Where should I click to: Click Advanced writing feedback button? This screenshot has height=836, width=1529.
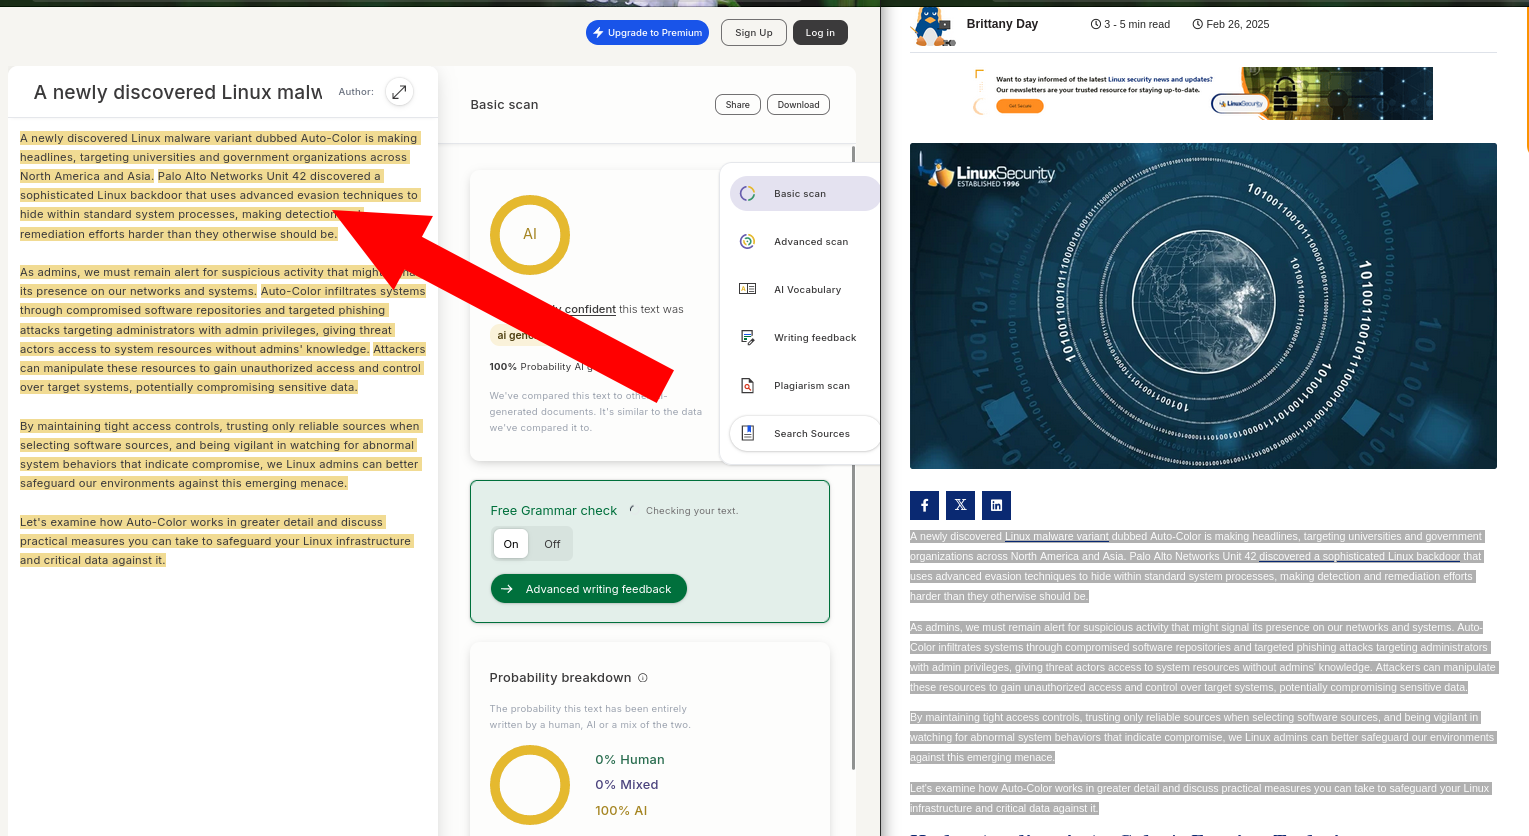[588, 589]
